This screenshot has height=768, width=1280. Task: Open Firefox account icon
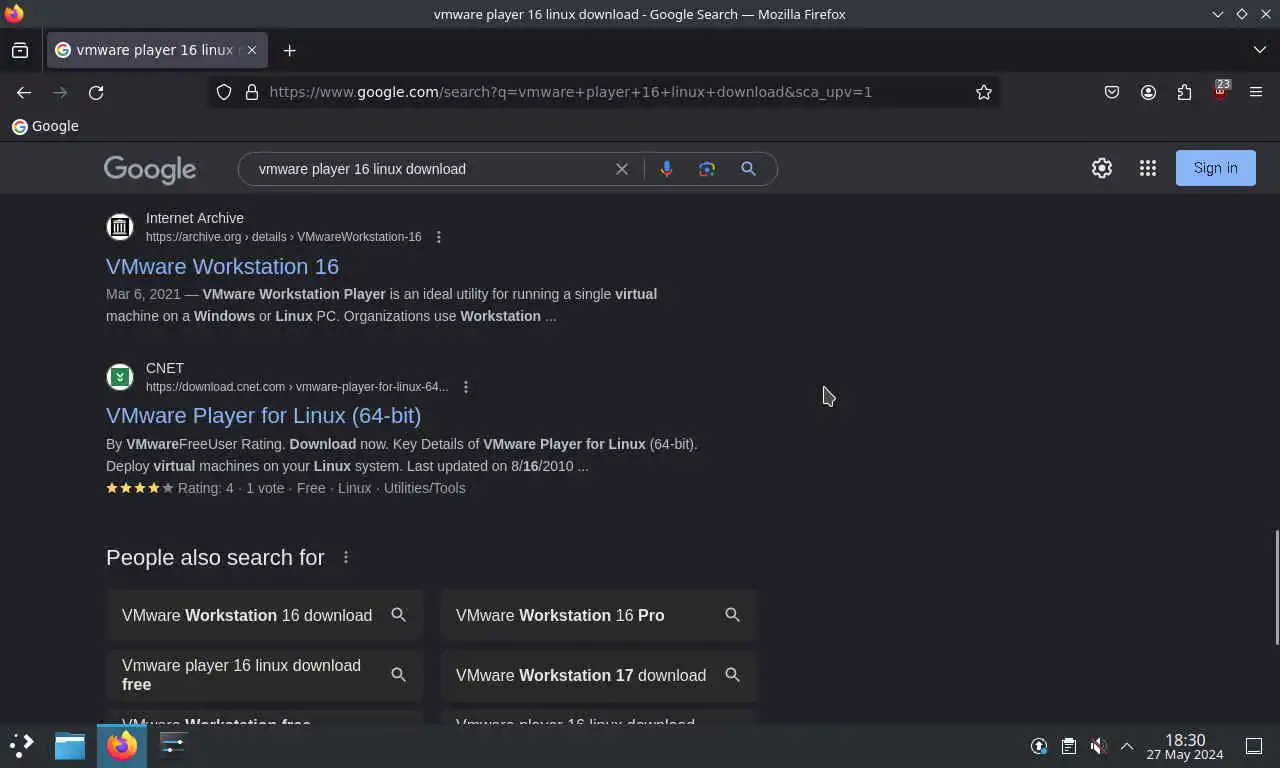pyautogui.click(x=1148, y=92)
